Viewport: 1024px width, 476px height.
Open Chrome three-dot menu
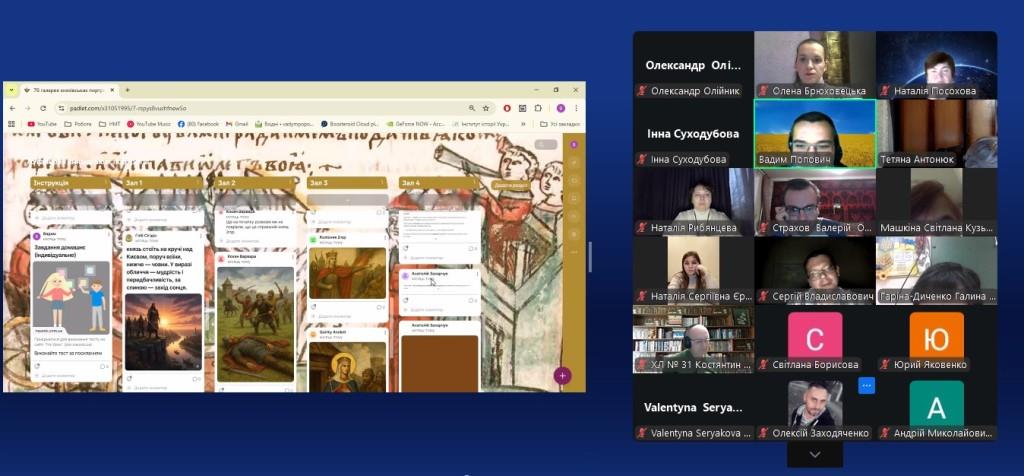(576, 108)
